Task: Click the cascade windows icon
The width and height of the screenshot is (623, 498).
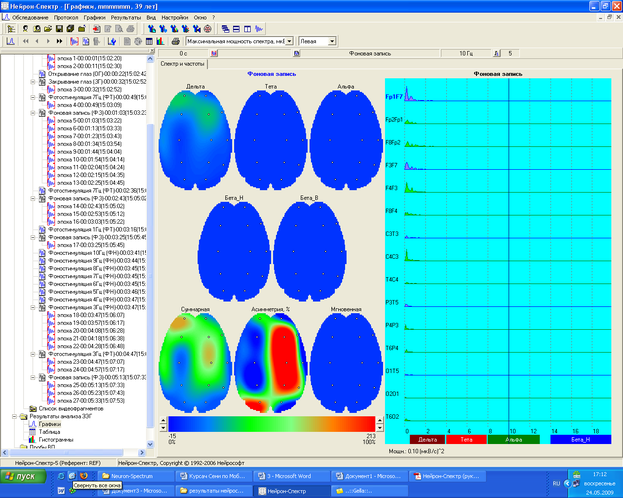Action: tap(225, 29)
